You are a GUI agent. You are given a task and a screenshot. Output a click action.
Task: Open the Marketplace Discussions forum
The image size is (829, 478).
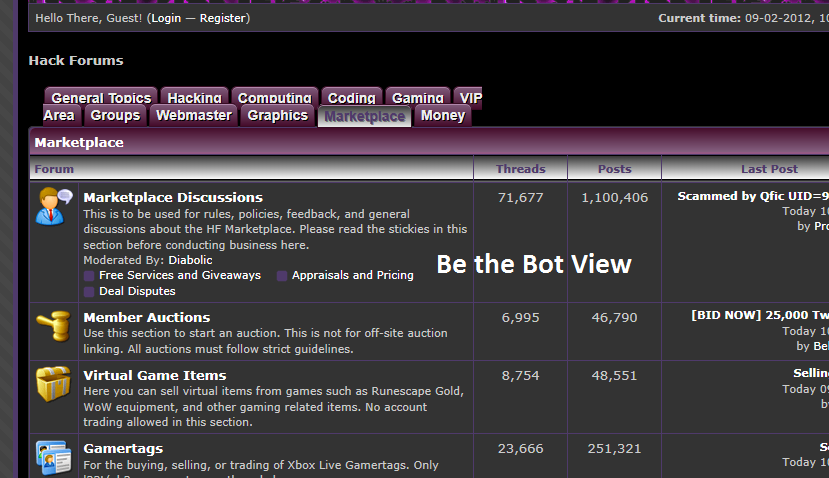(173, 197)
